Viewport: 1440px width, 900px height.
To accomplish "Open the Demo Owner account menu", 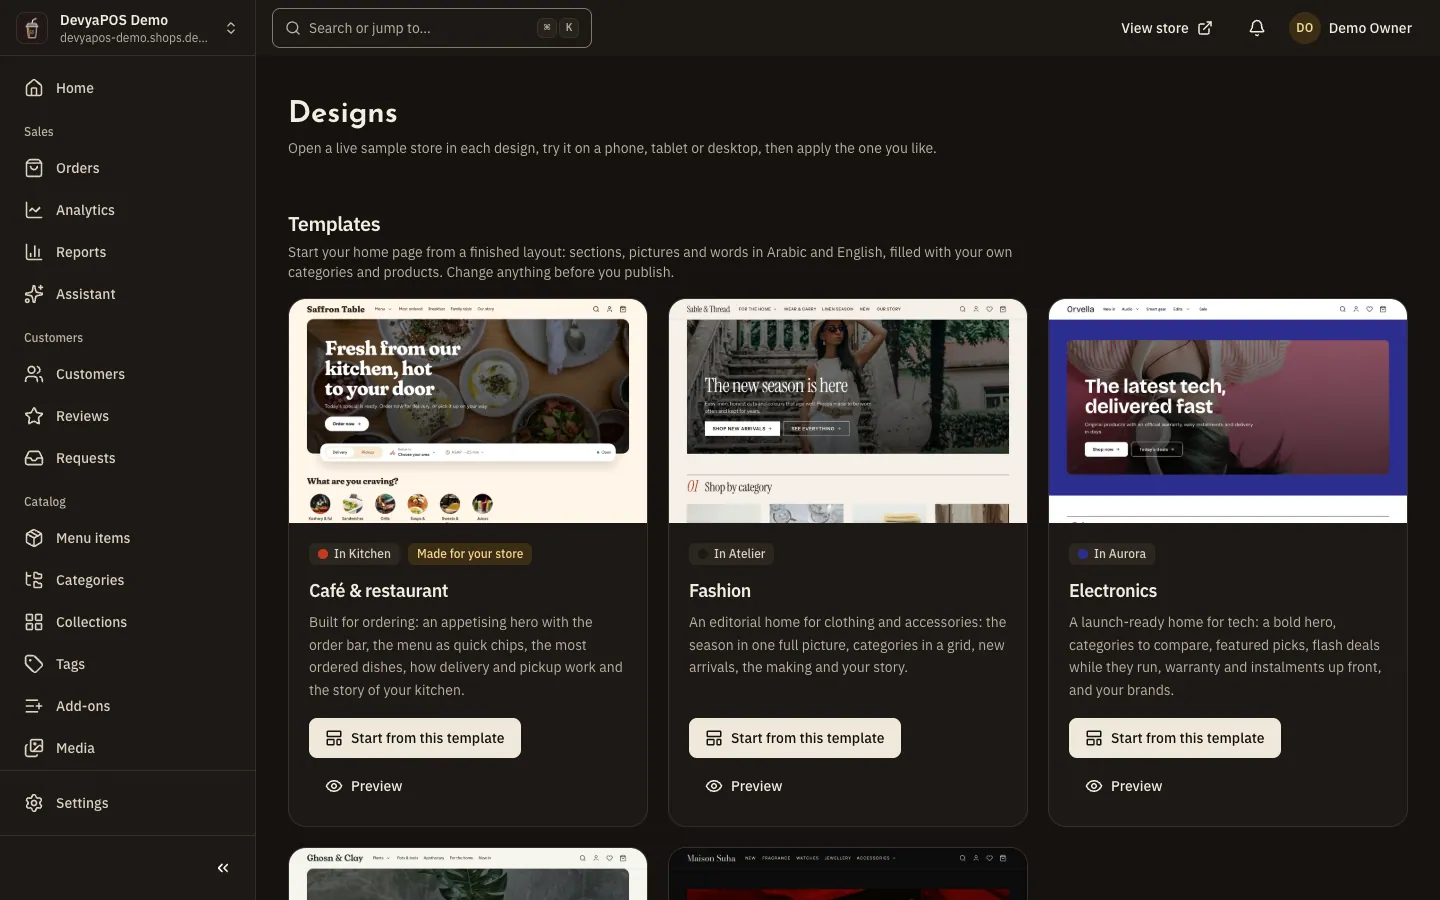I will (x=1351, y=28).
